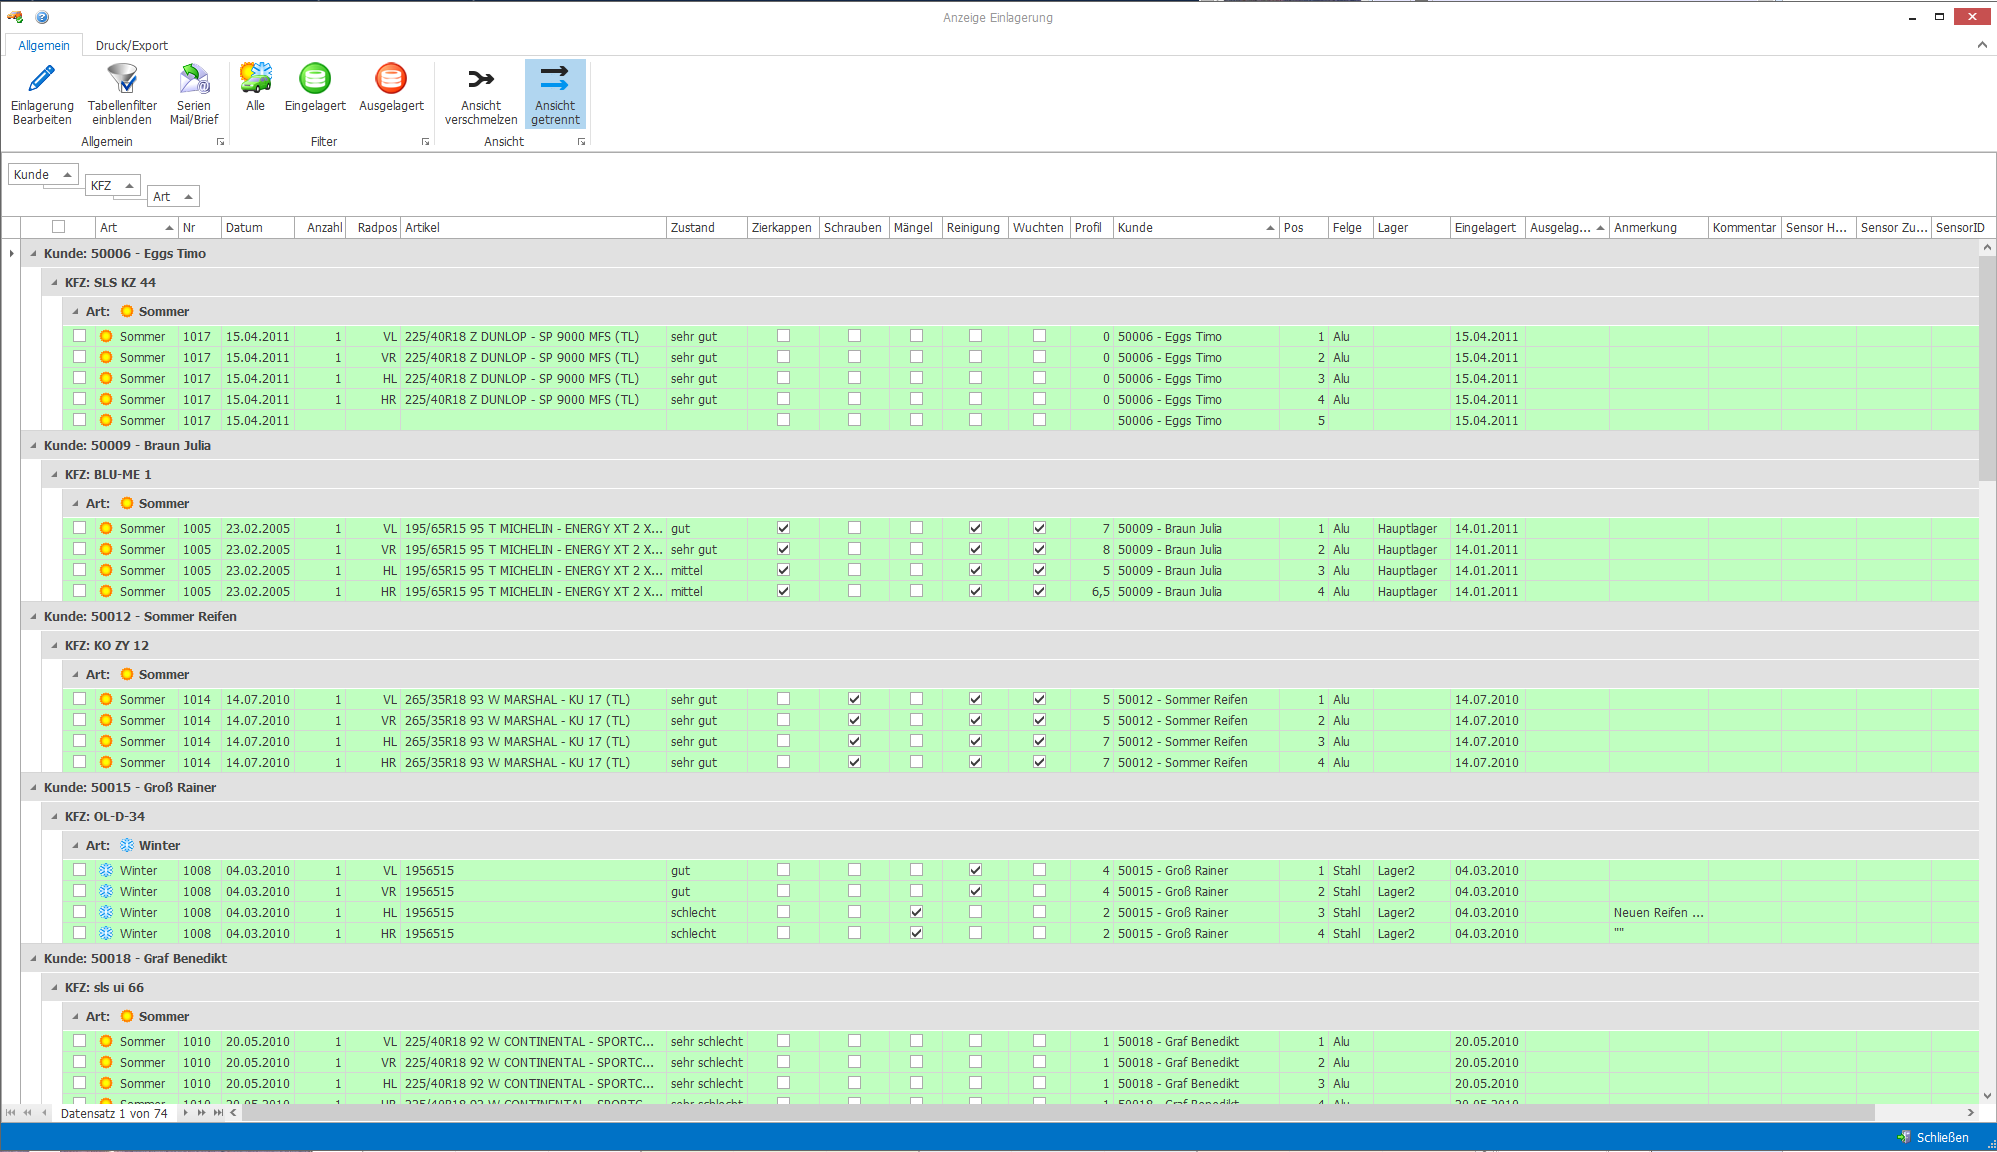Screen dimensions: 1997x1152
Task: Collapse group Kunde: 50009 - Braun Julia
Action: [33, 446]
